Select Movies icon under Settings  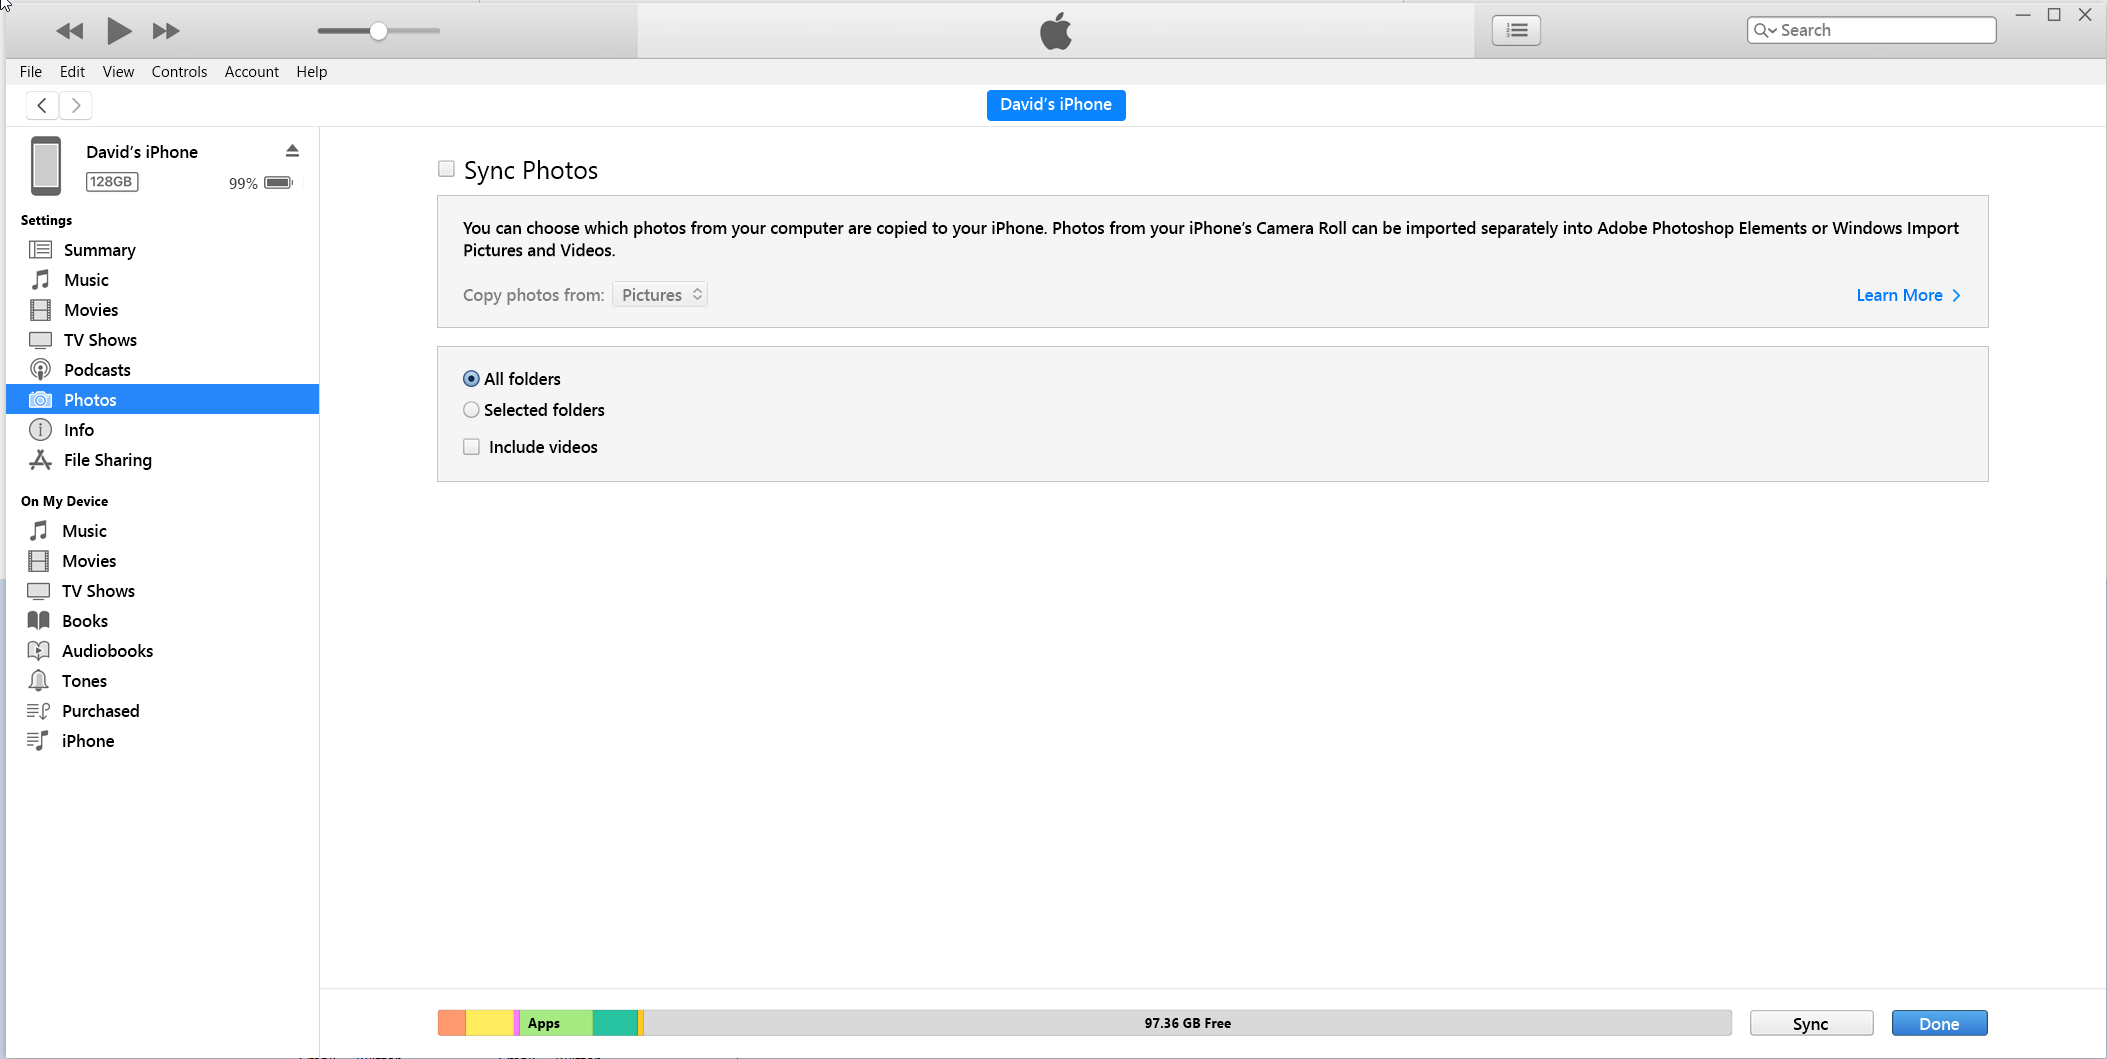40,310
